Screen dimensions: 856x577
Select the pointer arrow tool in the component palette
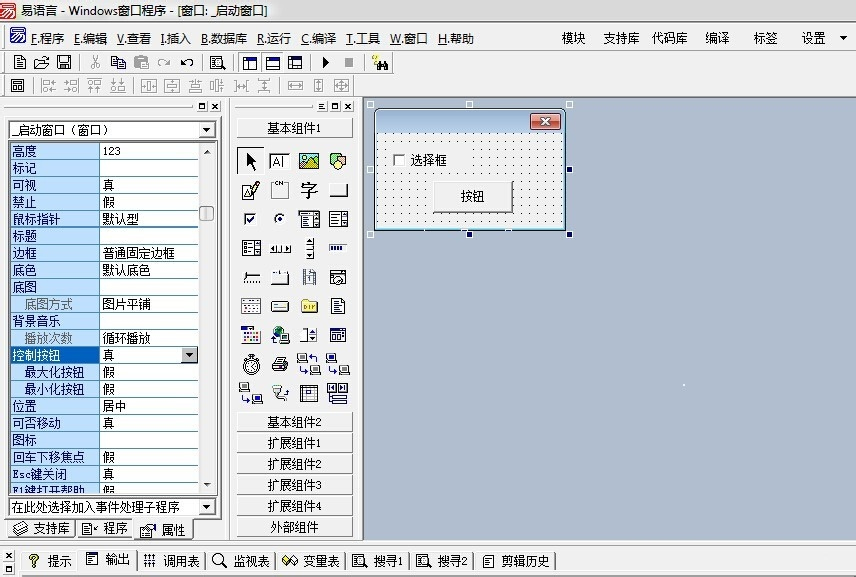click(251, 161)
